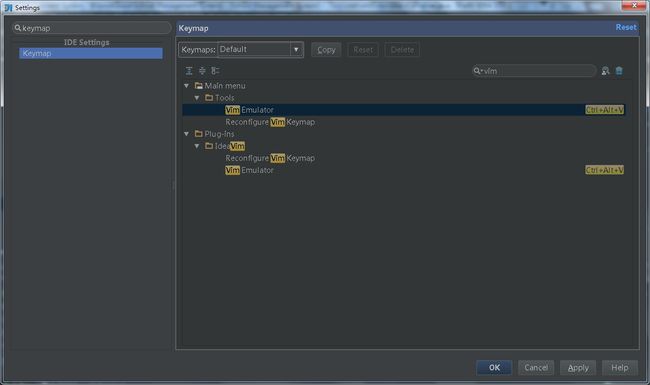The width and height of the screenshot is (650, 385).
Task: Click the Plug-ins label
Action: pyautogui.click(x=219, y=134)
